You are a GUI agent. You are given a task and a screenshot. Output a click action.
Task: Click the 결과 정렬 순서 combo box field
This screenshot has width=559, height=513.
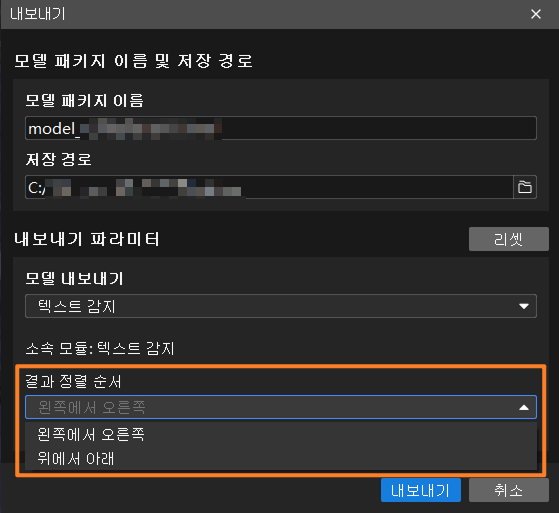(x=281, y=407)
